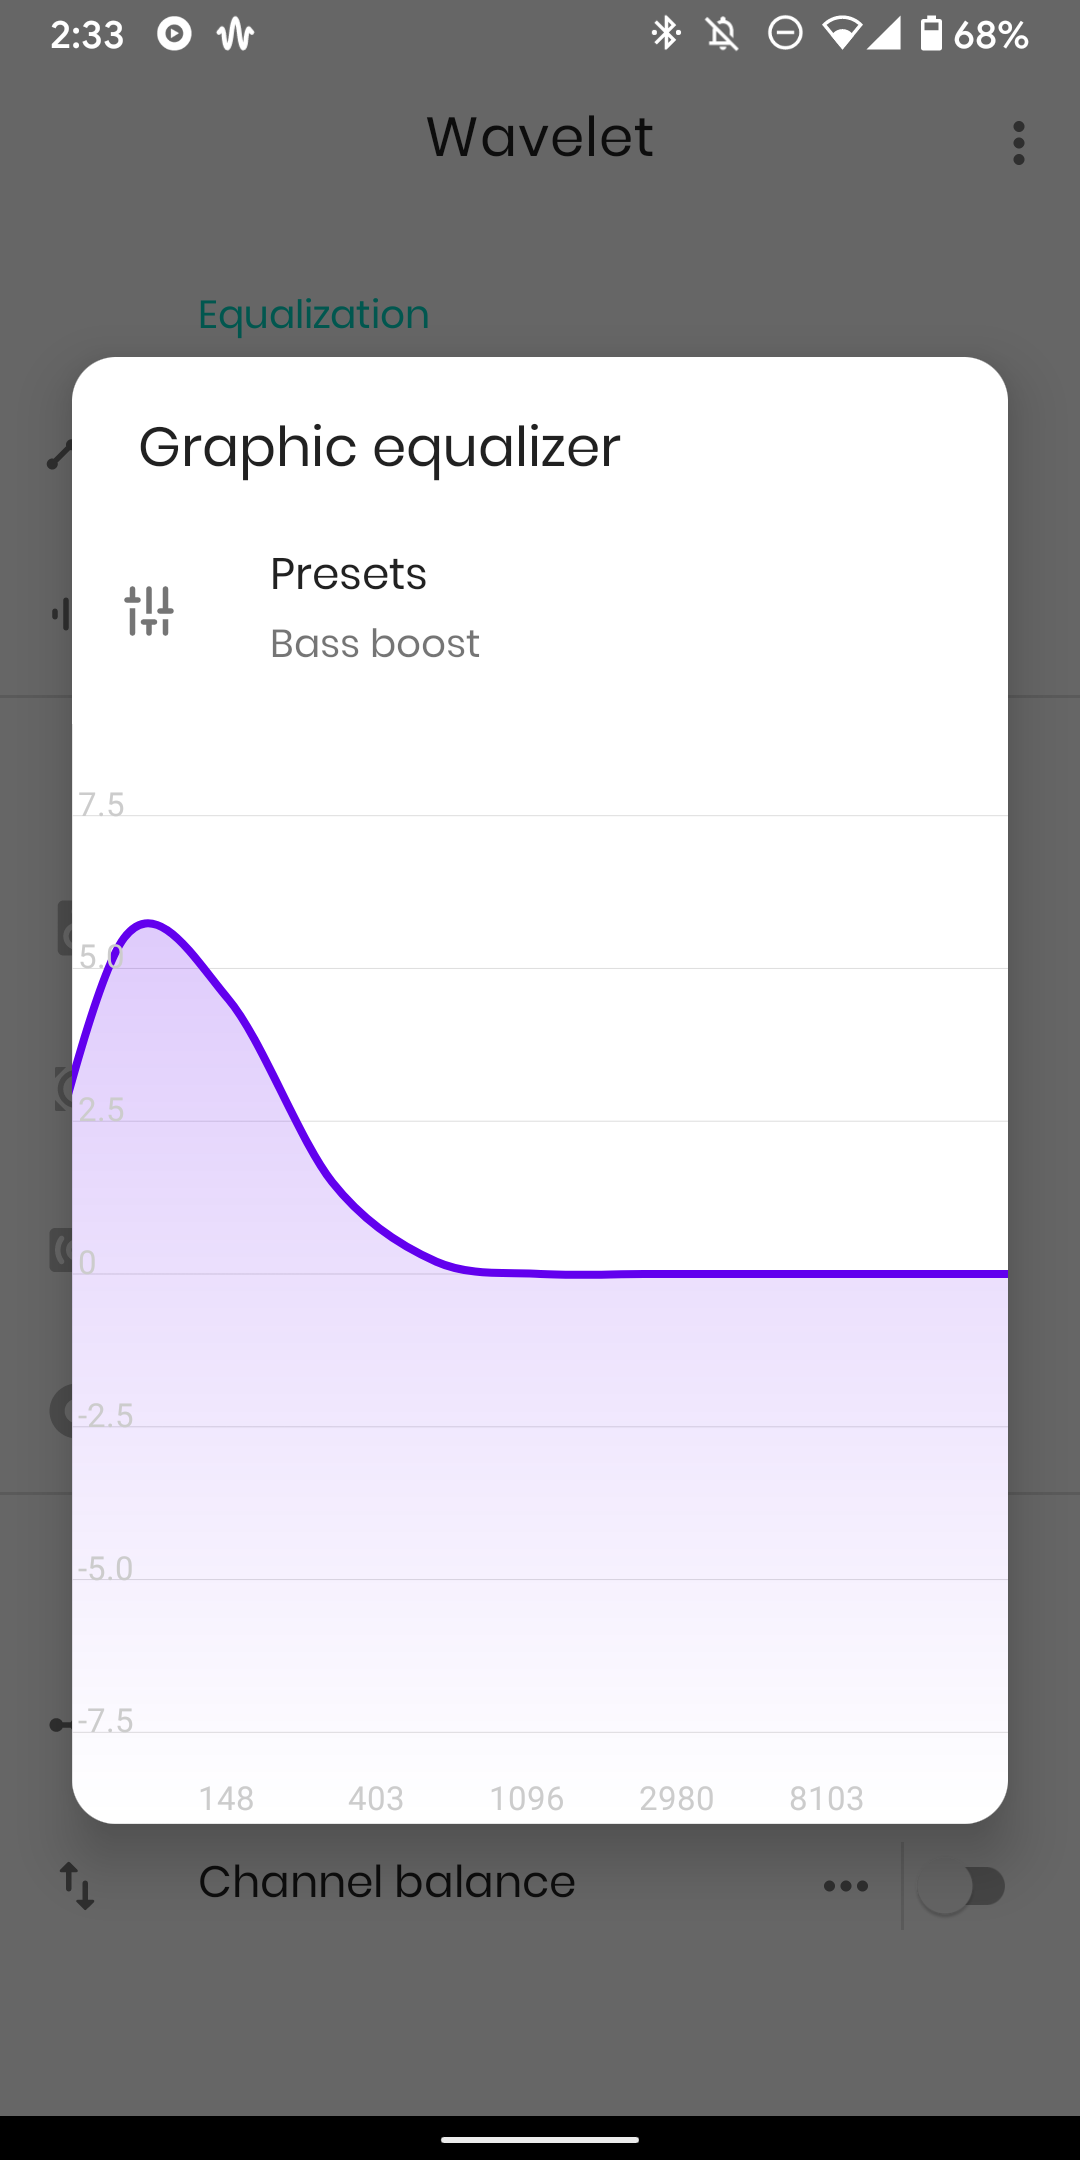This screenshot has height=2160, width=1080.
Task: Change the Bass boost preset value
Action: point(375,644)
